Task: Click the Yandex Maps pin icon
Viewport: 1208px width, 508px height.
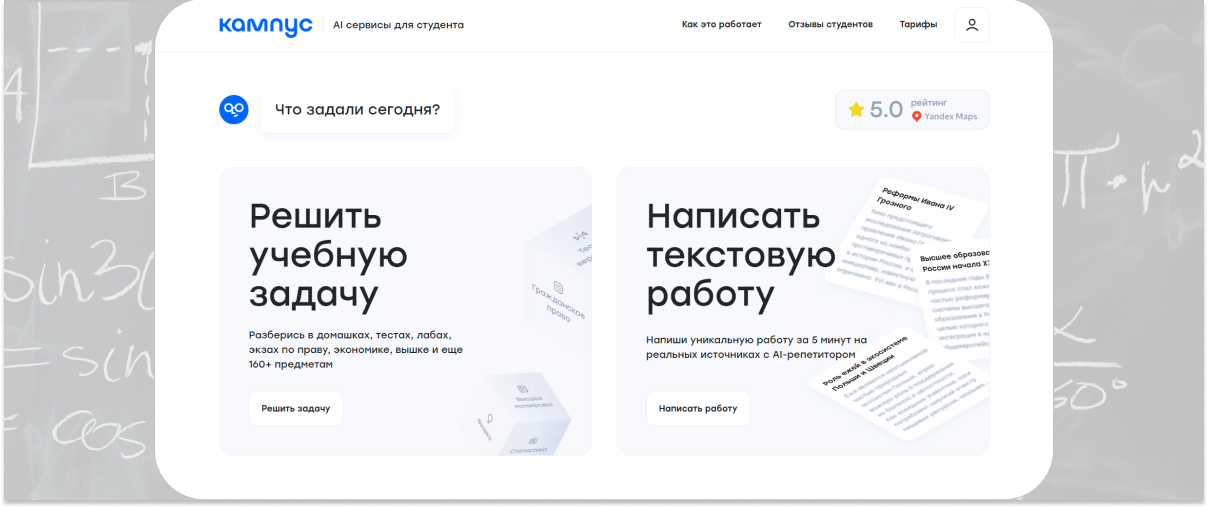Action: click(916, 117)
